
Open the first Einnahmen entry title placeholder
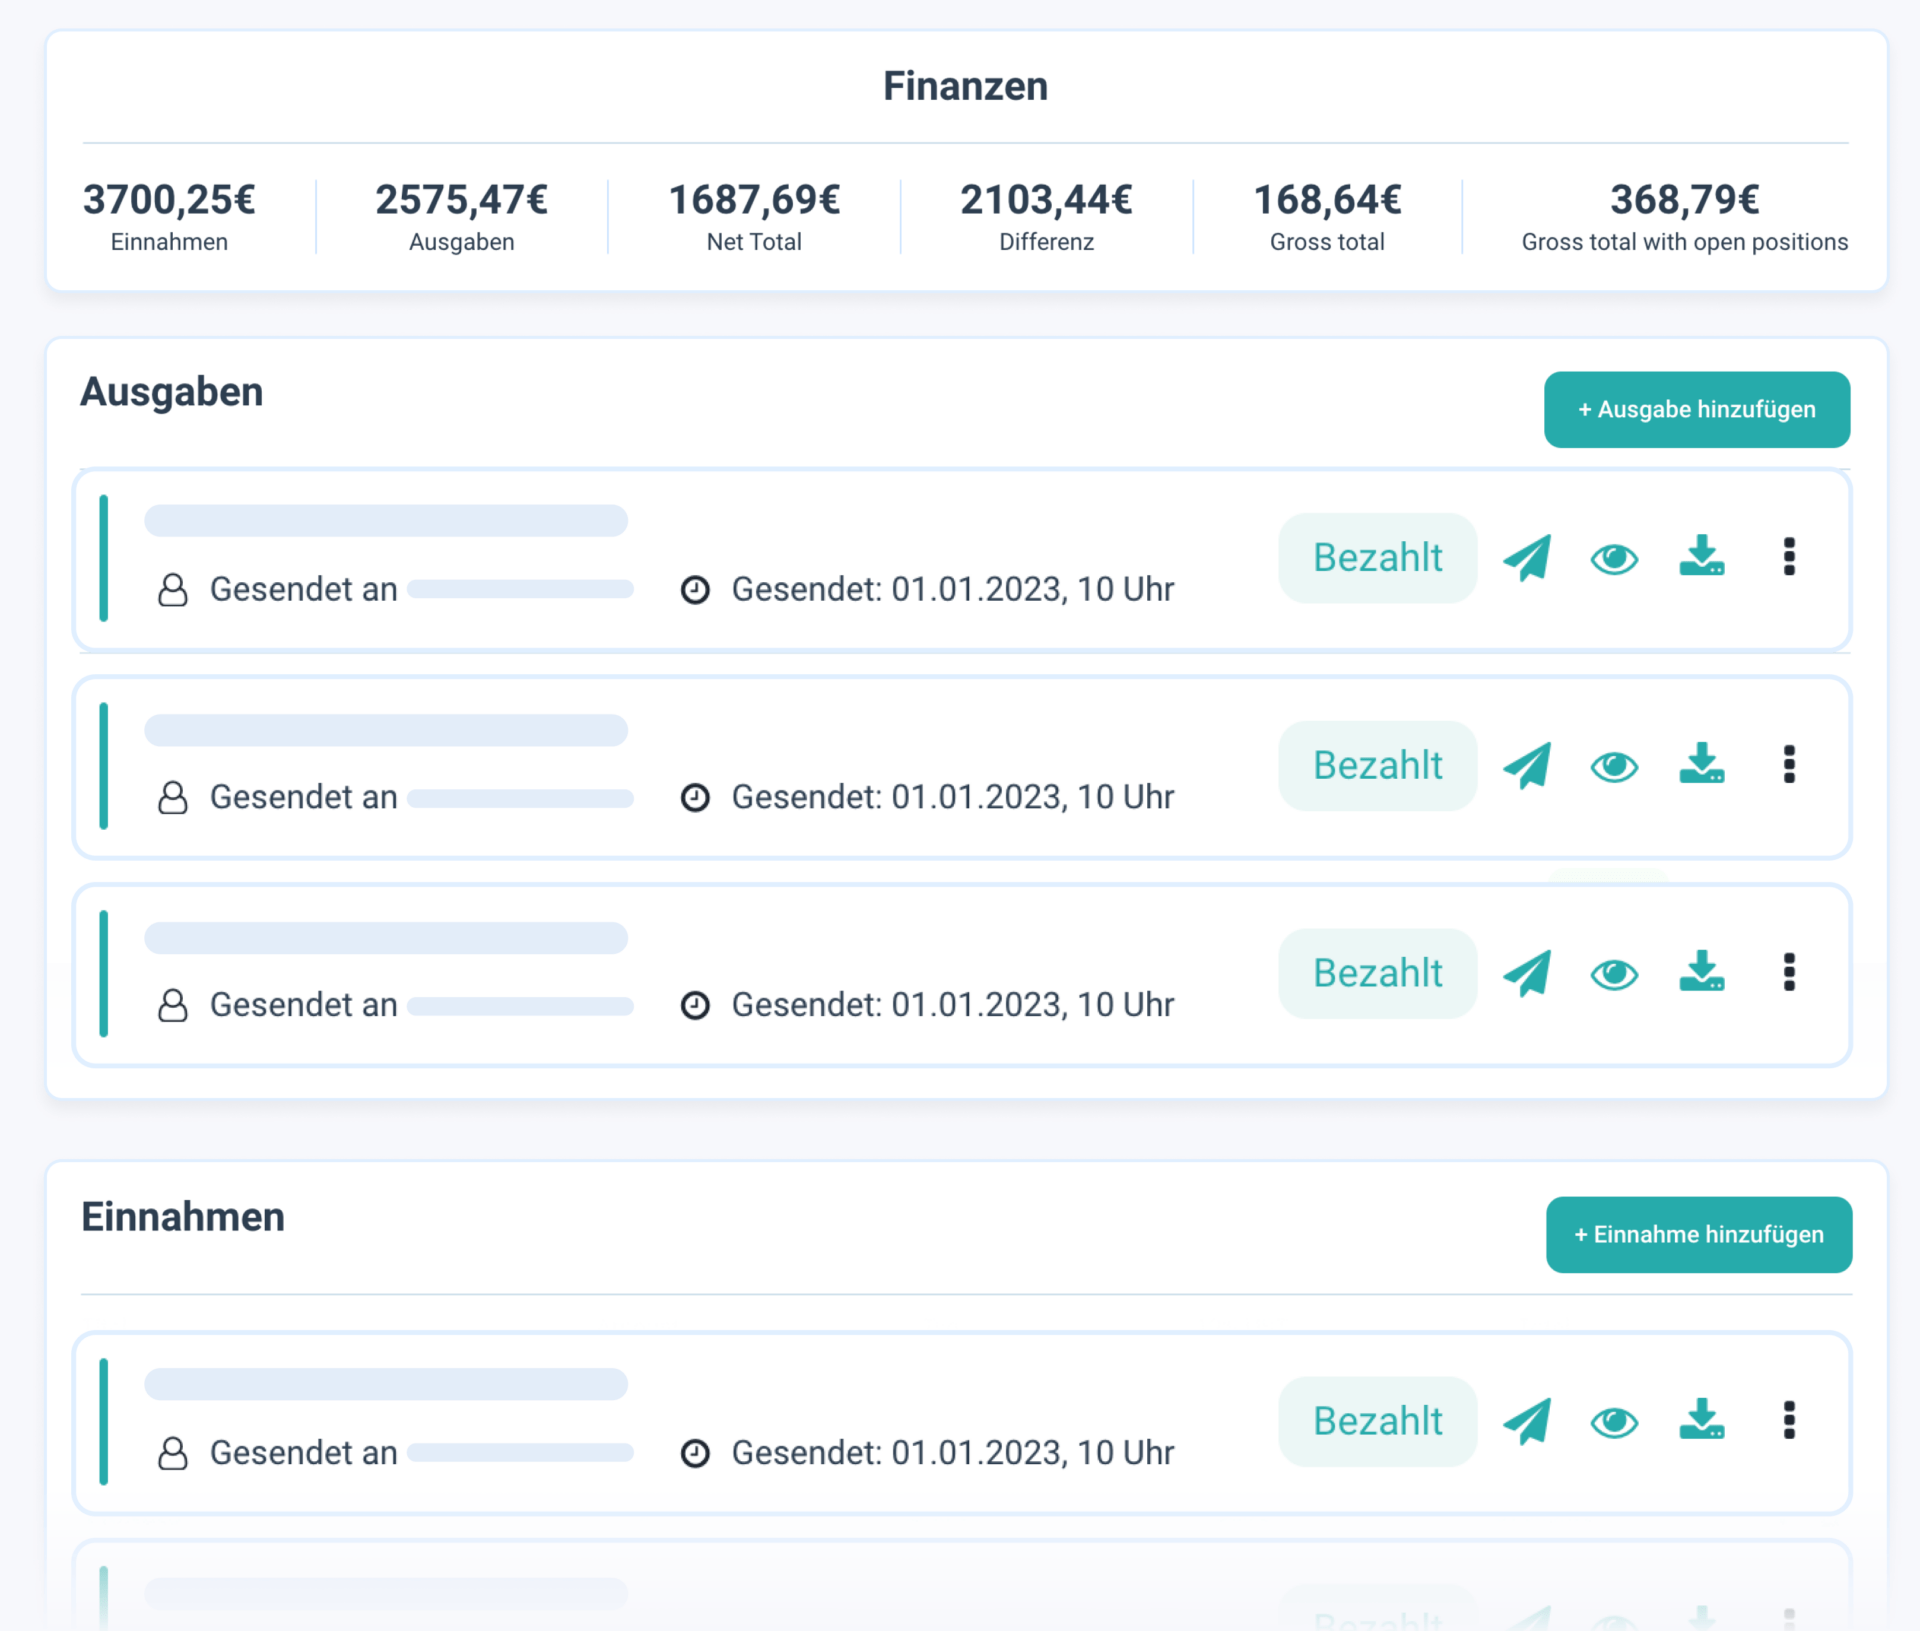pyautogui.click(x=386, y=1385)
